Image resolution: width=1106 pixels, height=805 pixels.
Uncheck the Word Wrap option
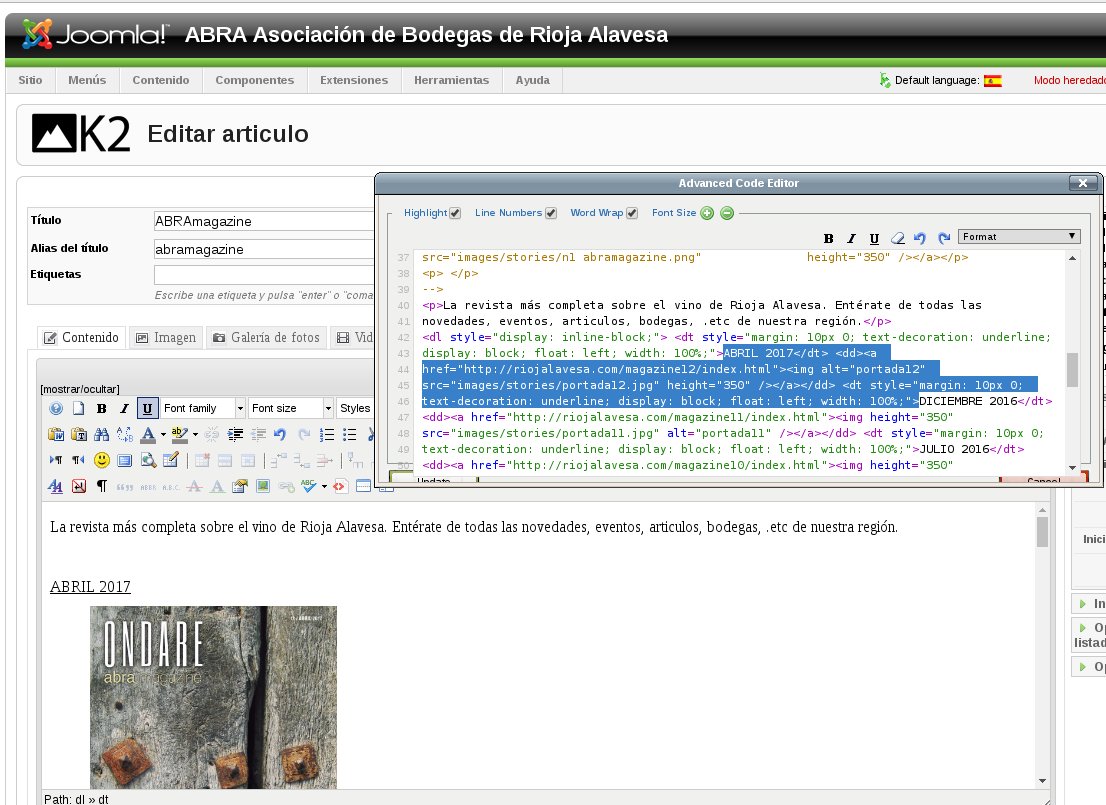click(632, 213)
